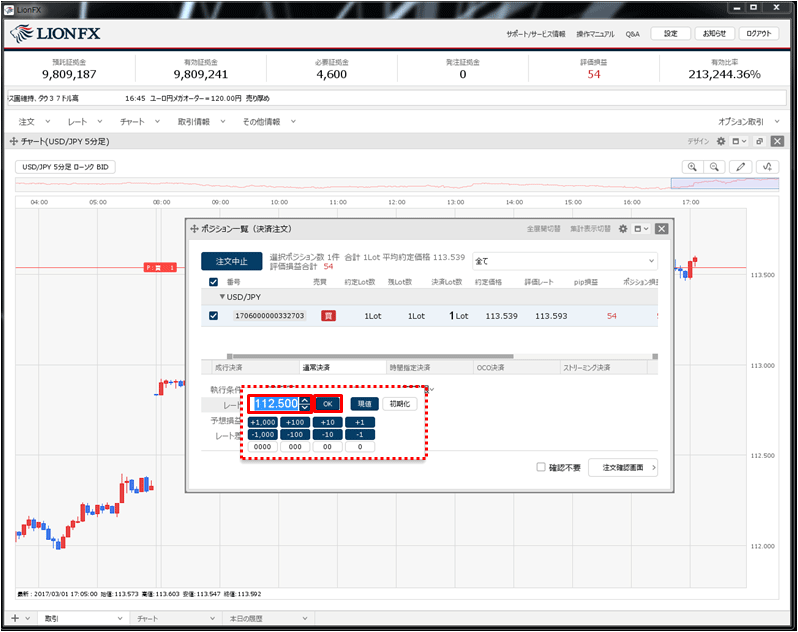
Task: Add +10 to the rate
Action: (328, 422)
